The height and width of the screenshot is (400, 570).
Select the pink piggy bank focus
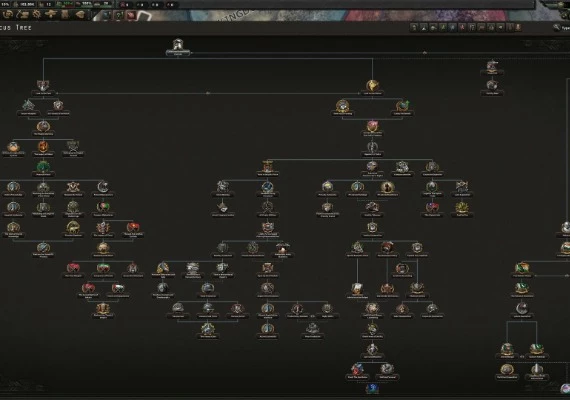pyautogui.click(x=372, y=127)
